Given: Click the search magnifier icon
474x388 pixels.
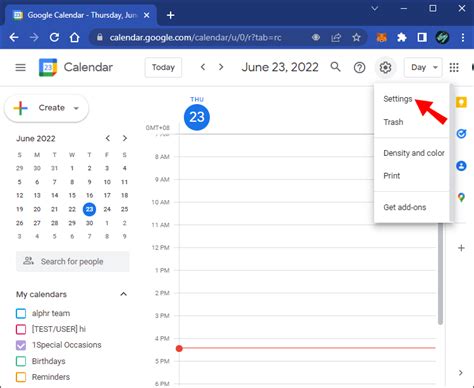Looking at the screenshot, I should pos(335,67).
